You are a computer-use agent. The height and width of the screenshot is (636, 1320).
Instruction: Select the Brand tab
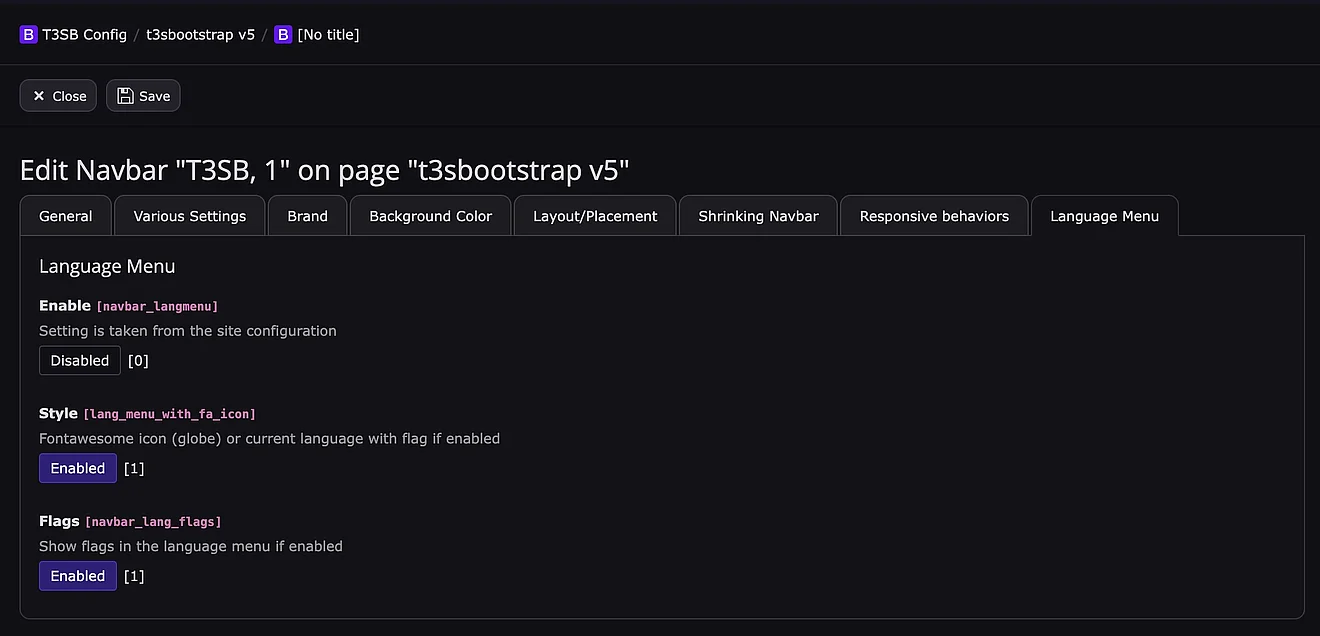point(308,216)
